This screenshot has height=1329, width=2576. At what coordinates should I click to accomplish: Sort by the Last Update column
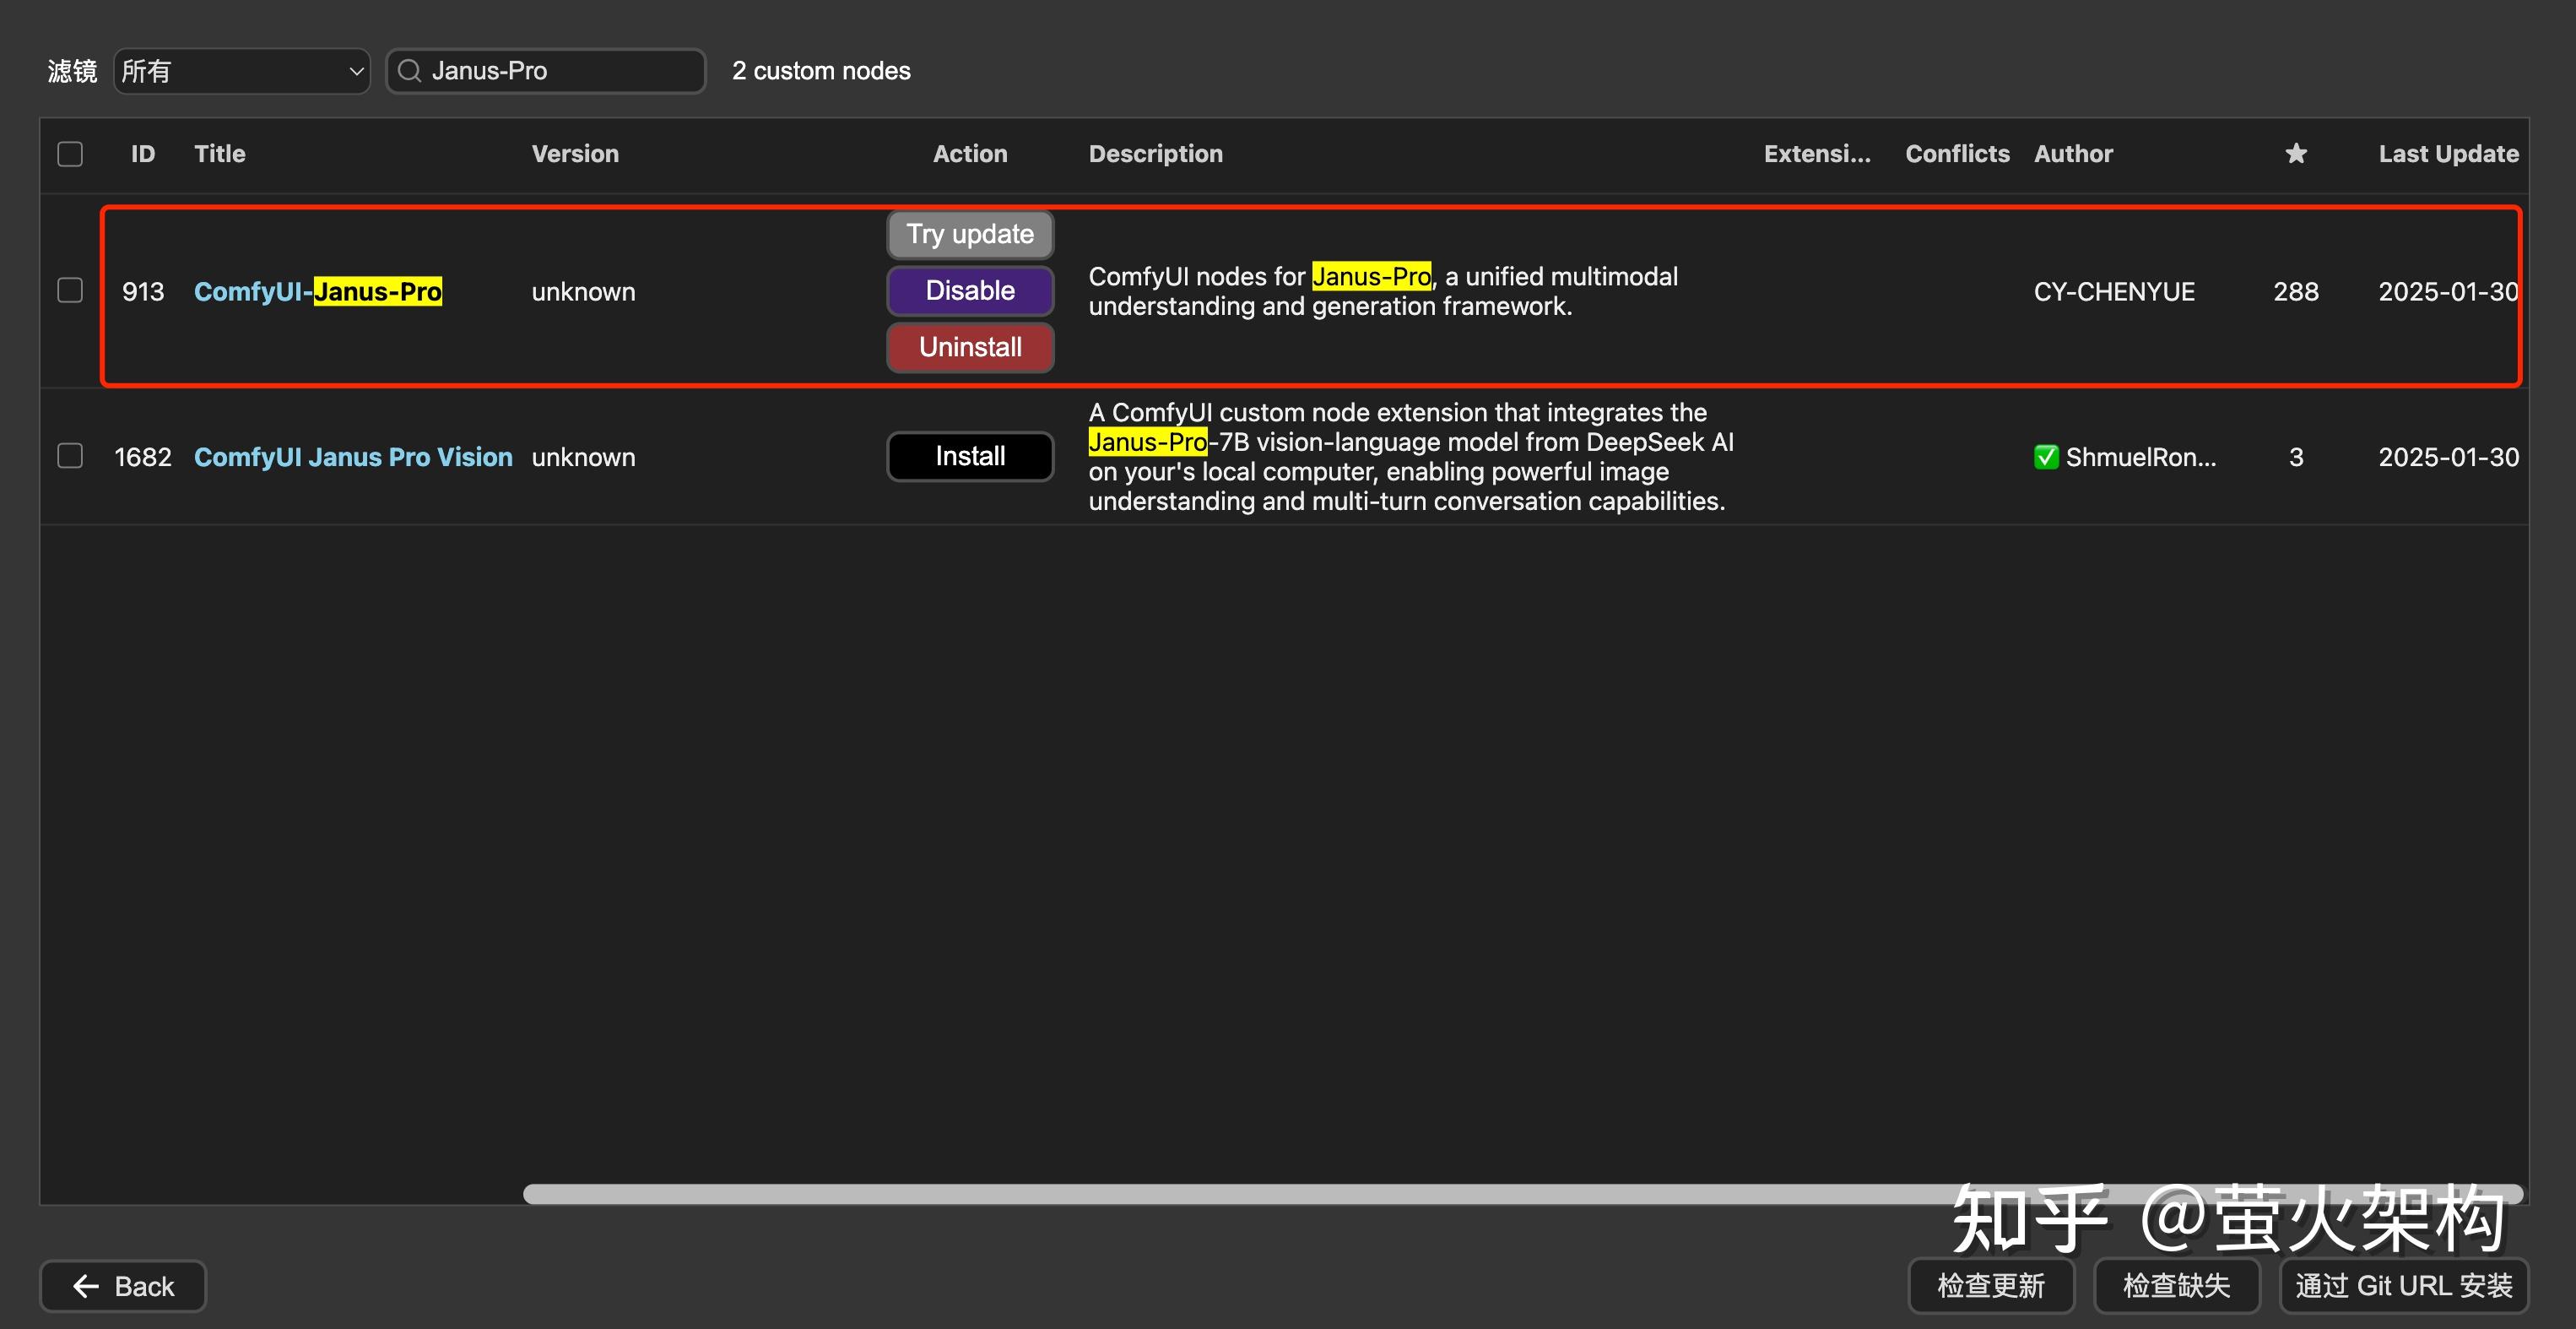point(2447,154)
